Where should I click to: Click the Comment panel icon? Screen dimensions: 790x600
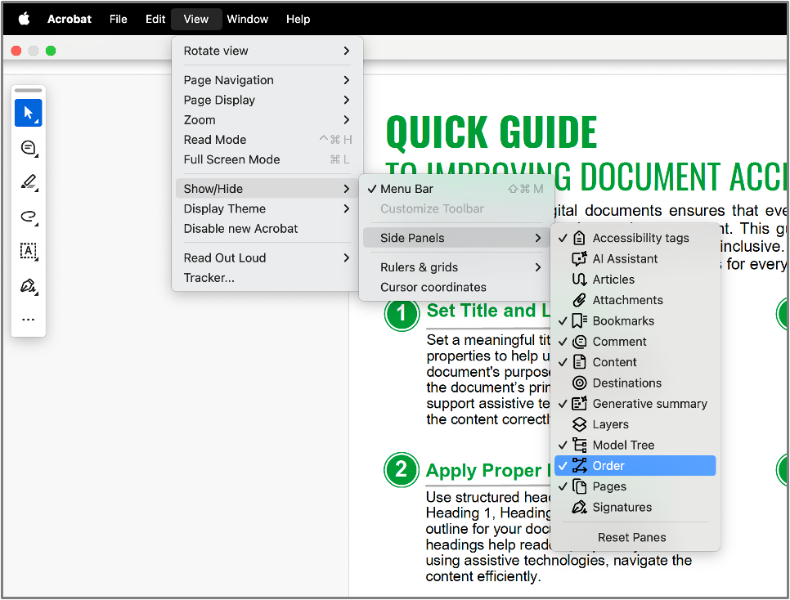pyautogui.click(x=579, y=342)
